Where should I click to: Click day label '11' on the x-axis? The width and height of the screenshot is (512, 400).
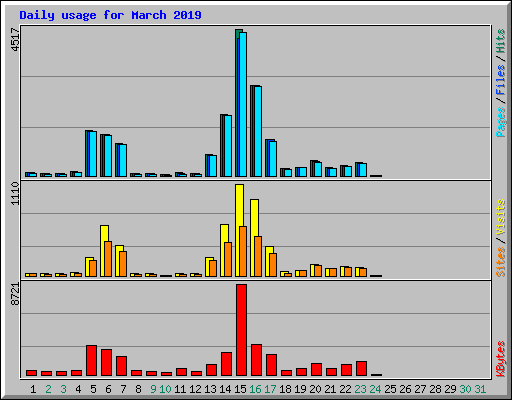(180, 389)
